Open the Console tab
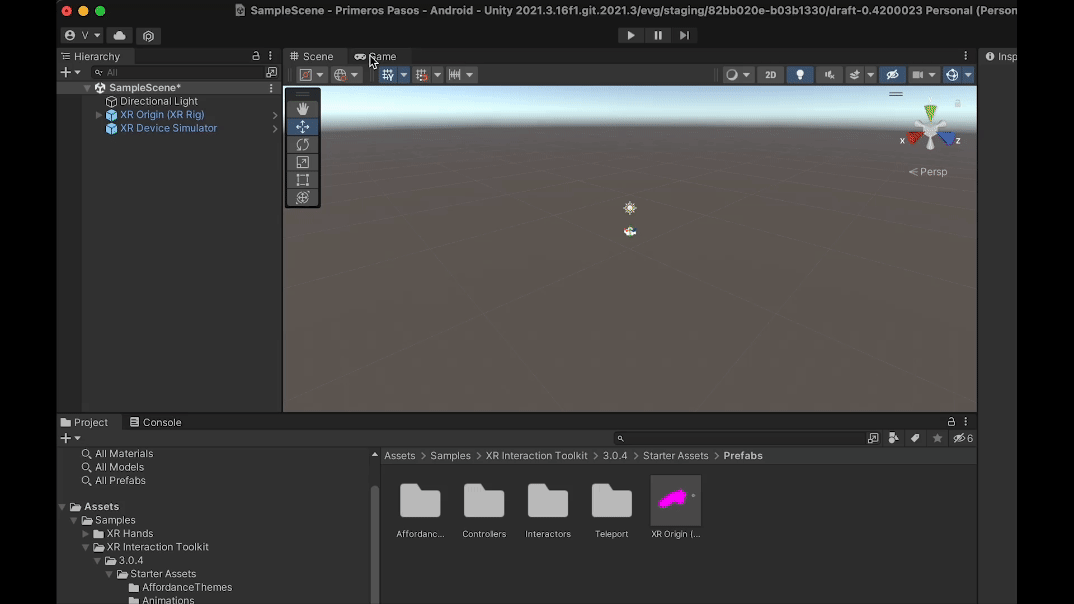Viewport: 1074px width, 604px height. tap(155, 423)
